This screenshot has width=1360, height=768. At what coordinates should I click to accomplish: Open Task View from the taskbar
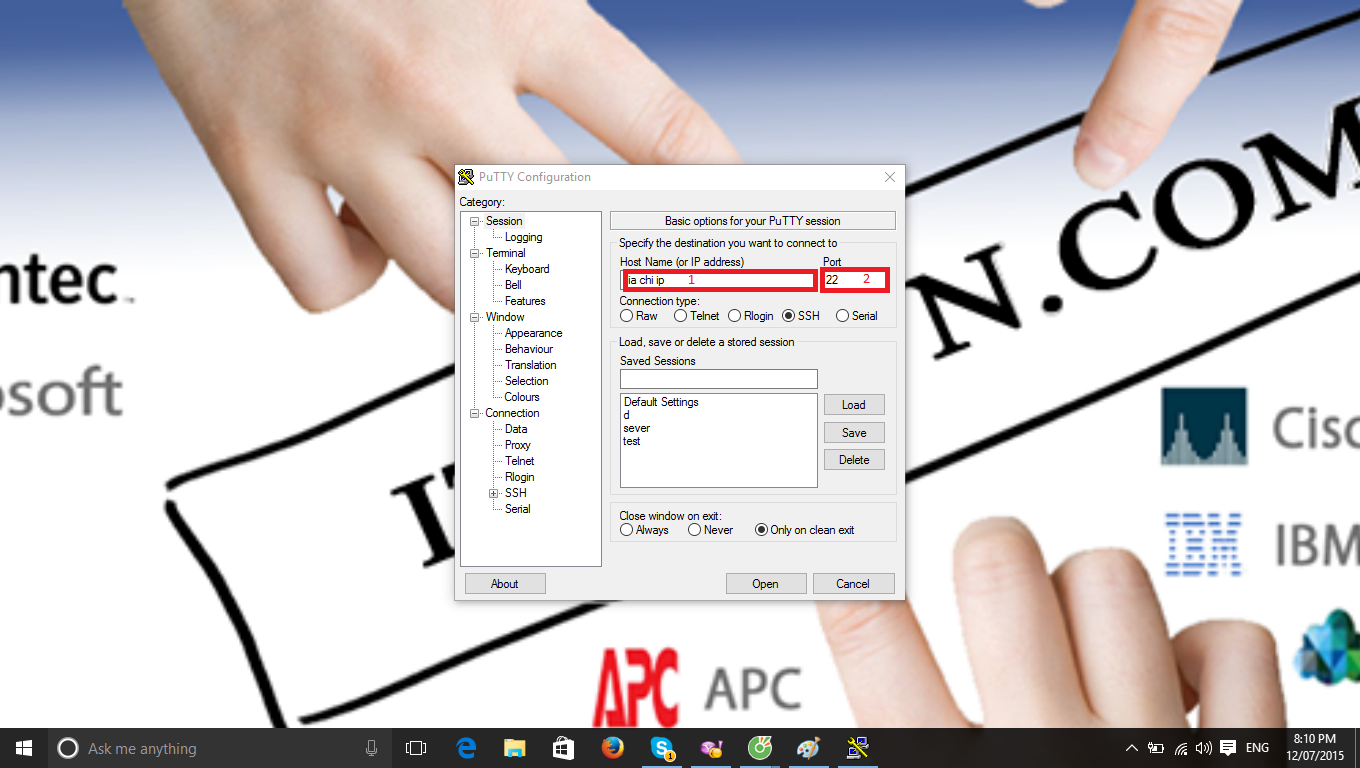[x=416, y=747]
